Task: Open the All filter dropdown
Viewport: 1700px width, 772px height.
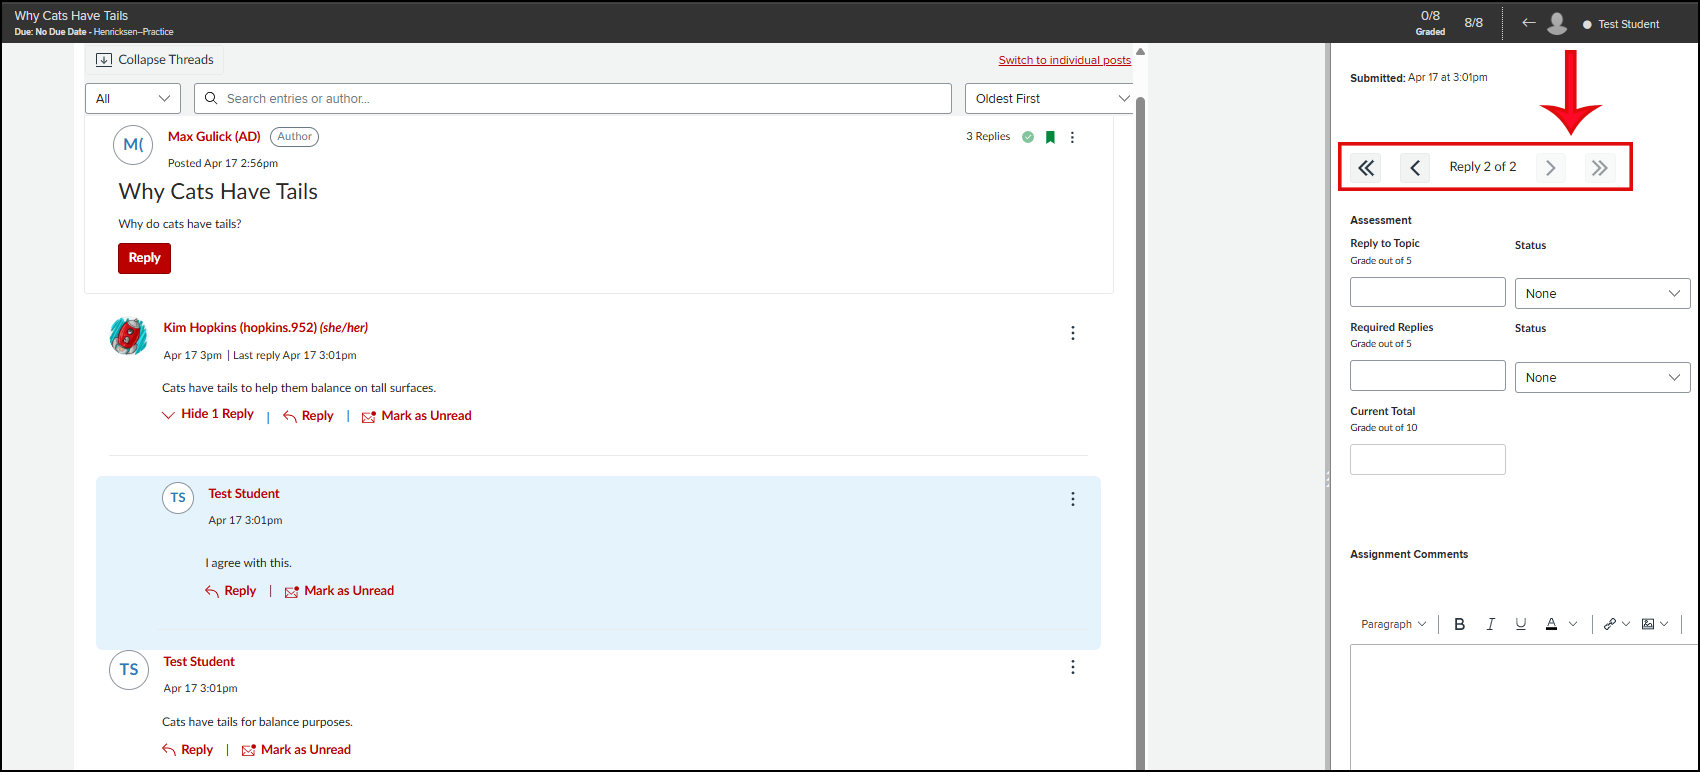Action: (133, 98)
